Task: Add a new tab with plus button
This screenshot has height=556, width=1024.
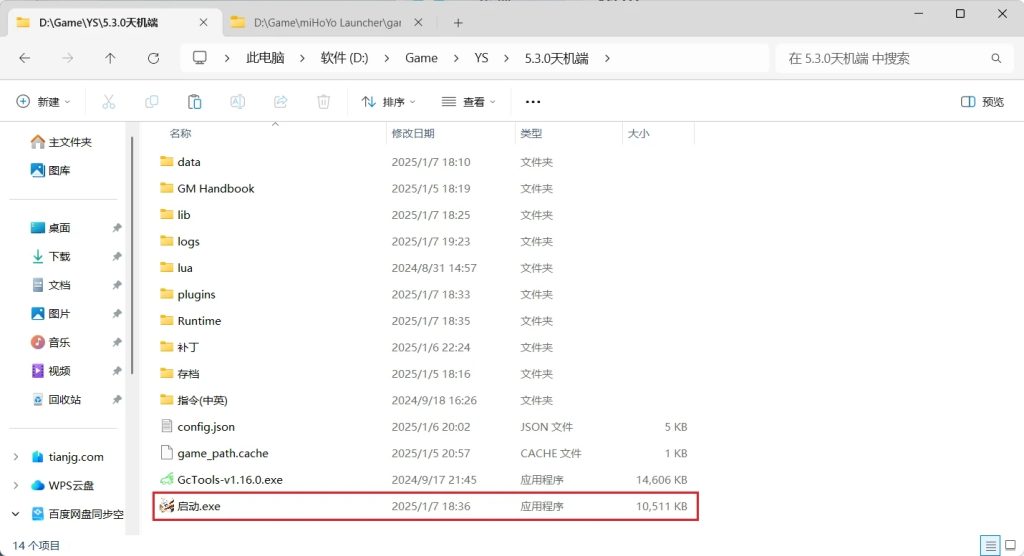Action: [458, 23]
